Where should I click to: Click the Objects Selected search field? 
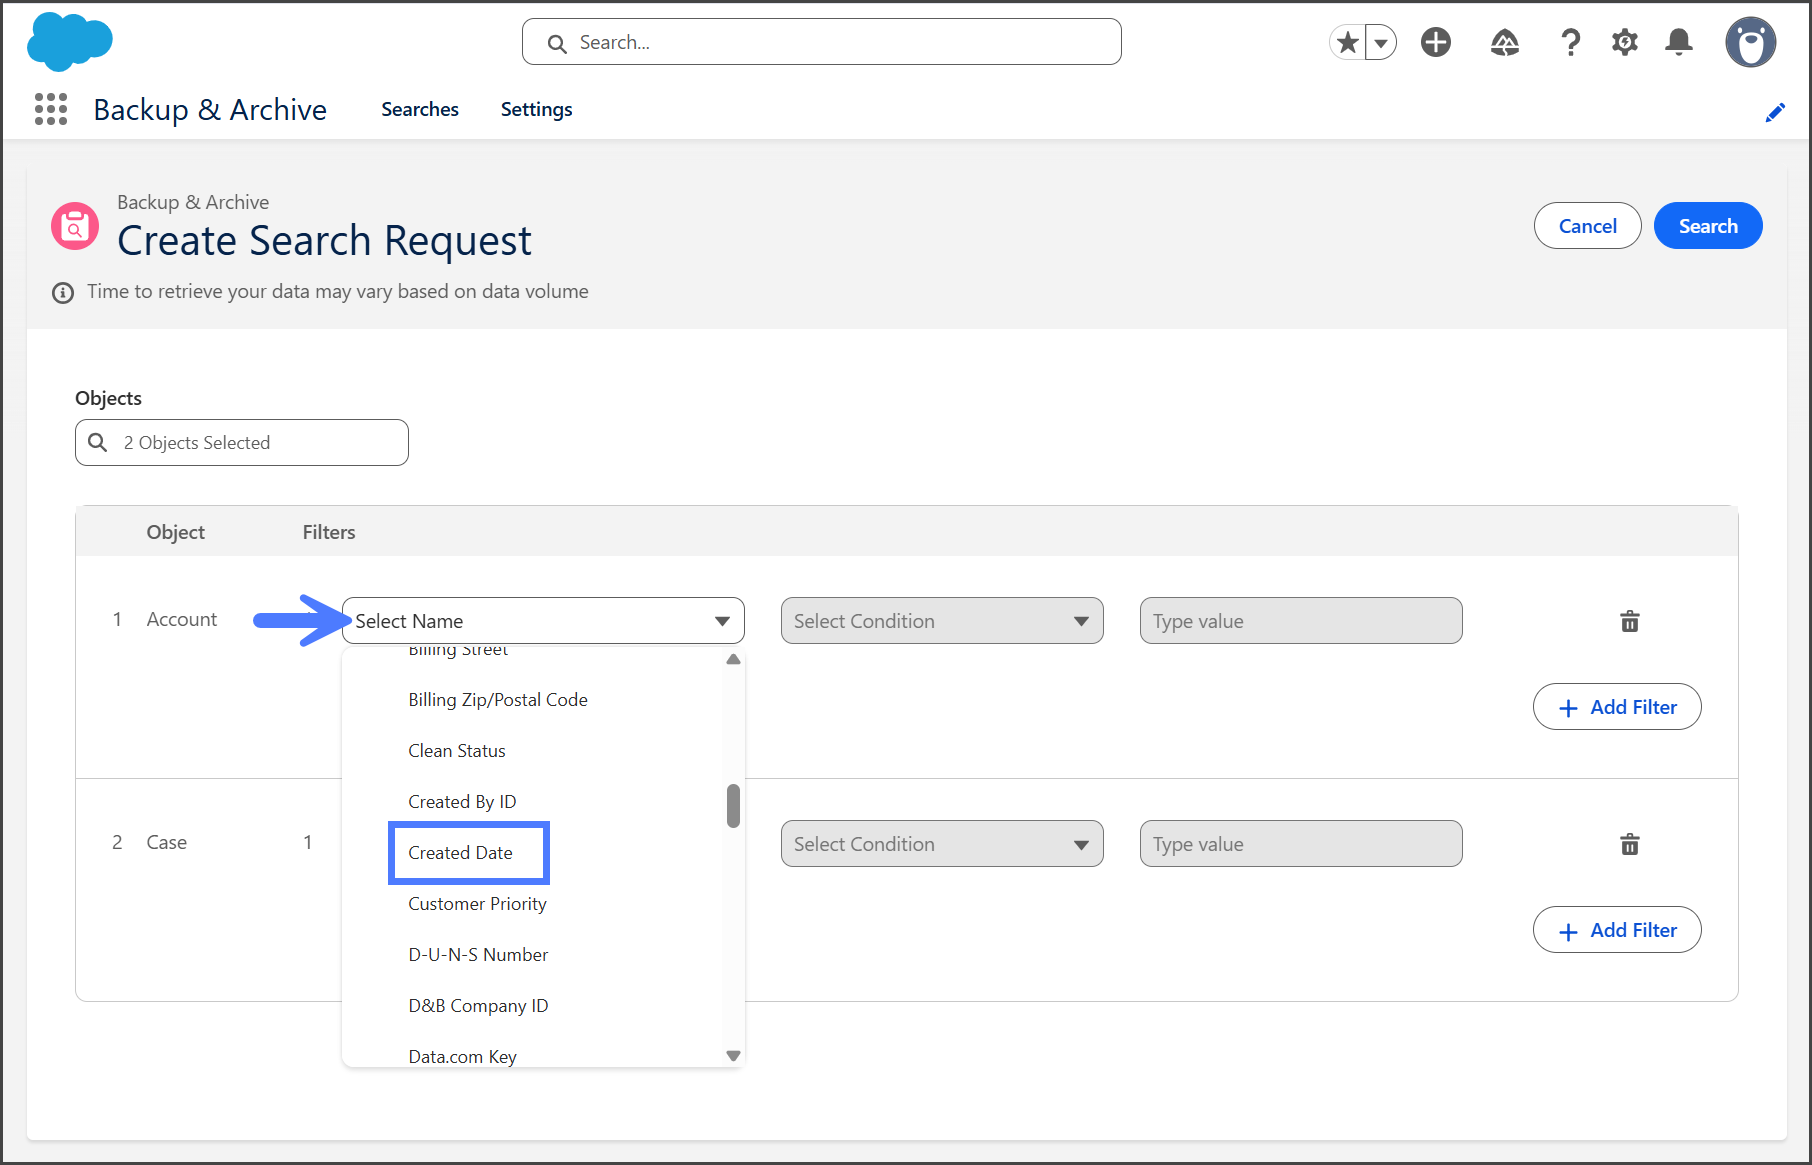click(x=242, y=443)
